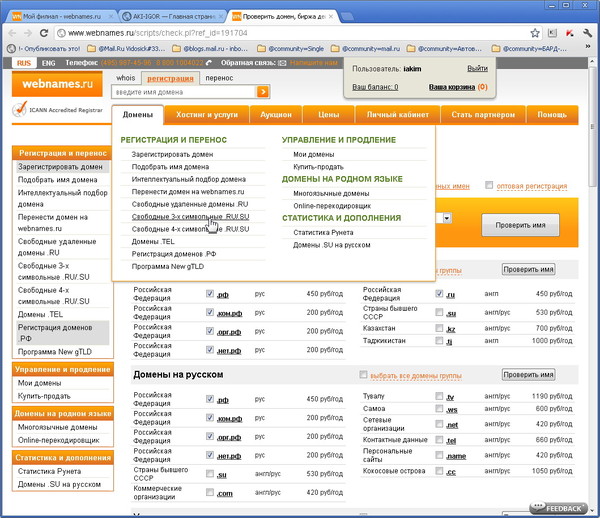Viewport: 600px width, 518px height.
Task: Open the FEEDBACK speech bubble widget
Action: 559,508
